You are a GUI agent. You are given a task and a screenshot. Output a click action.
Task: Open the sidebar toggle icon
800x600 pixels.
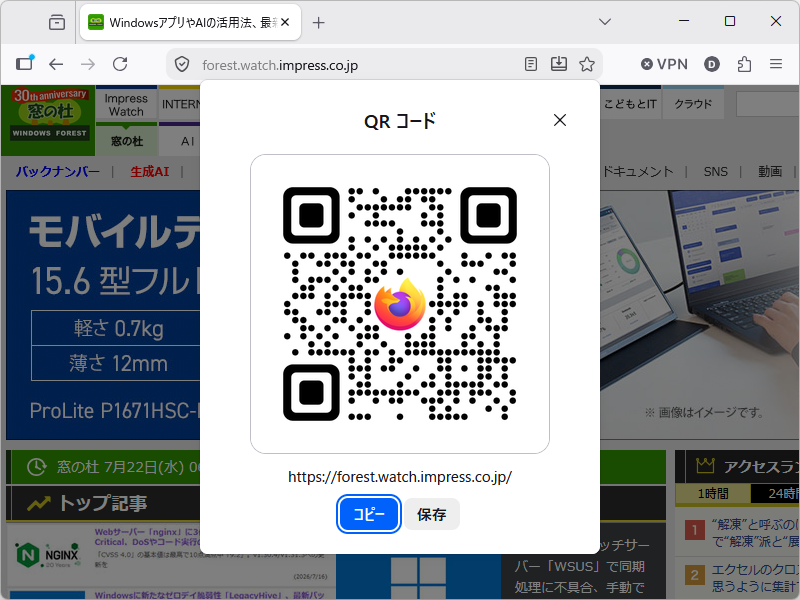point(24,63)
